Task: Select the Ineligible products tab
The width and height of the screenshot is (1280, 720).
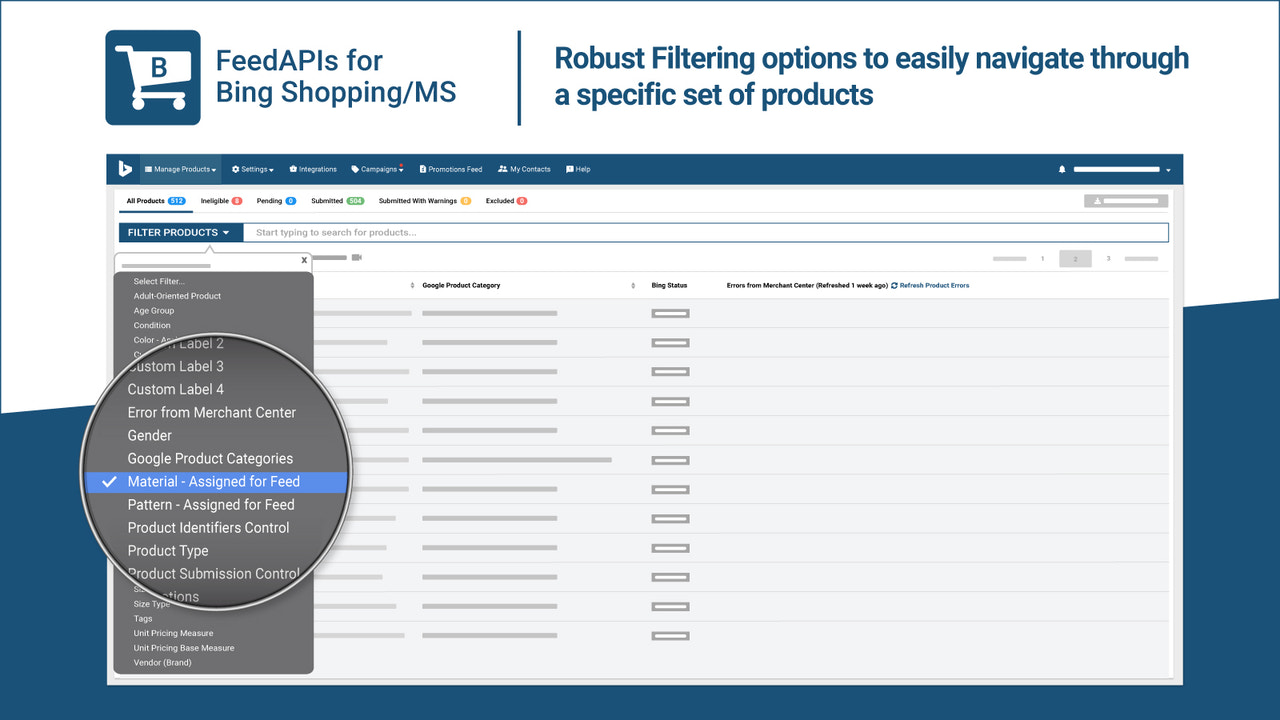Action: [x=214, y=200]
